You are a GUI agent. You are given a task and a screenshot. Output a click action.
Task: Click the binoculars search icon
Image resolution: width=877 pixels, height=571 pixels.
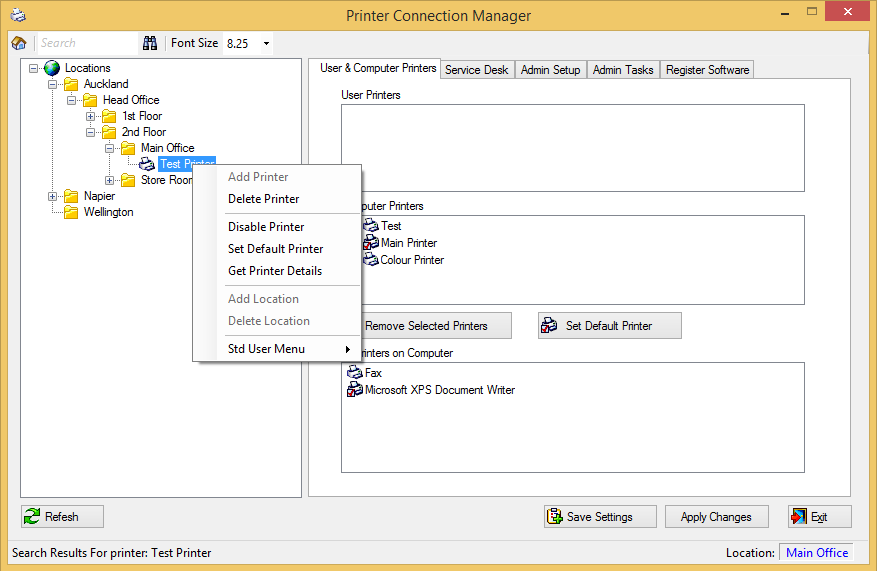[x=150, y=43]
